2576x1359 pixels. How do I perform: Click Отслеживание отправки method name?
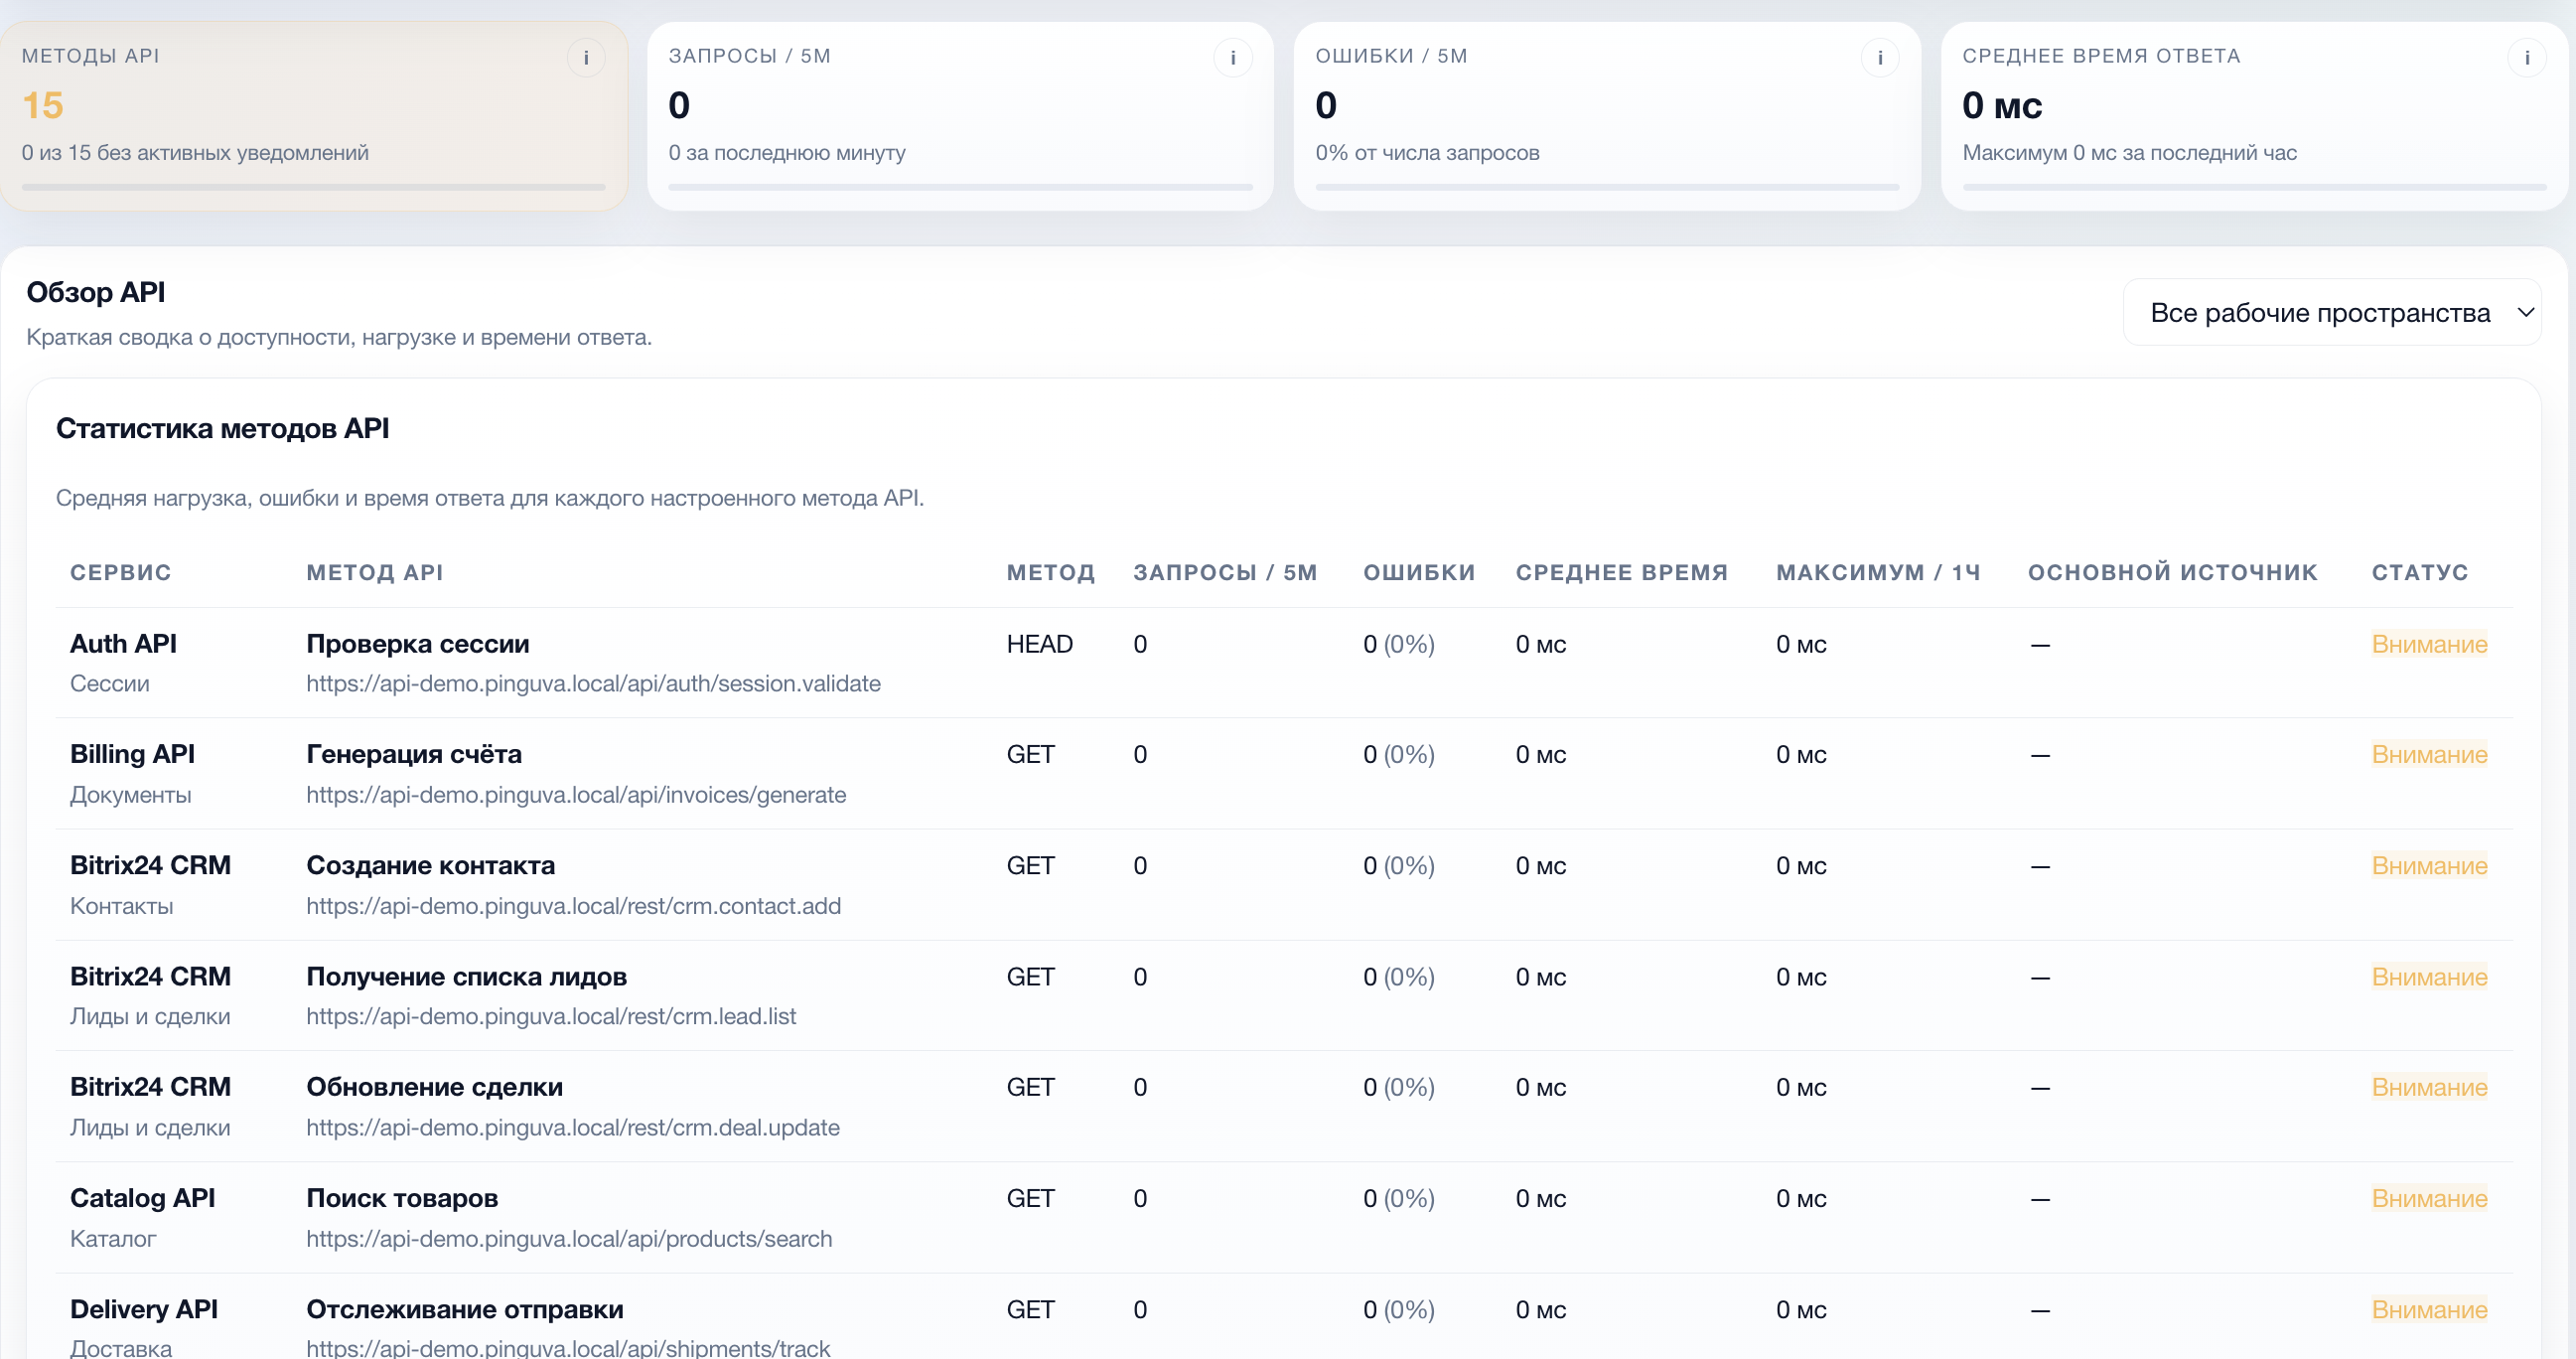point(465,1308)
